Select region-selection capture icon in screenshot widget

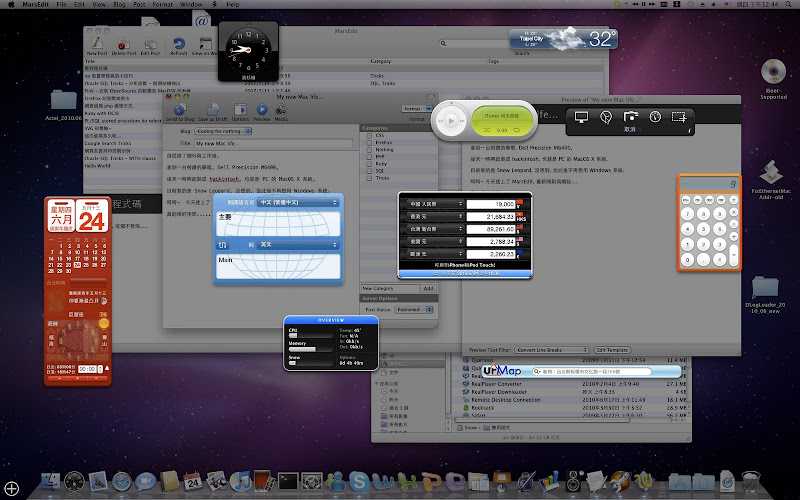[x=679, y=117]
